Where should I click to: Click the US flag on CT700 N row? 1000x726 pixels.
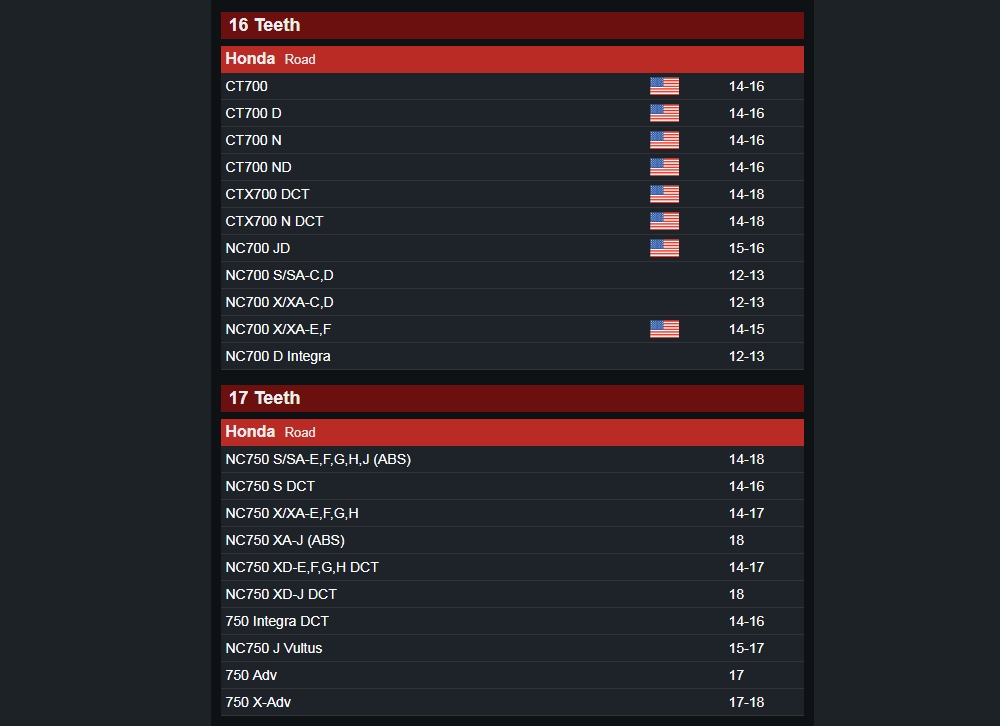click(x=664, y=140)
